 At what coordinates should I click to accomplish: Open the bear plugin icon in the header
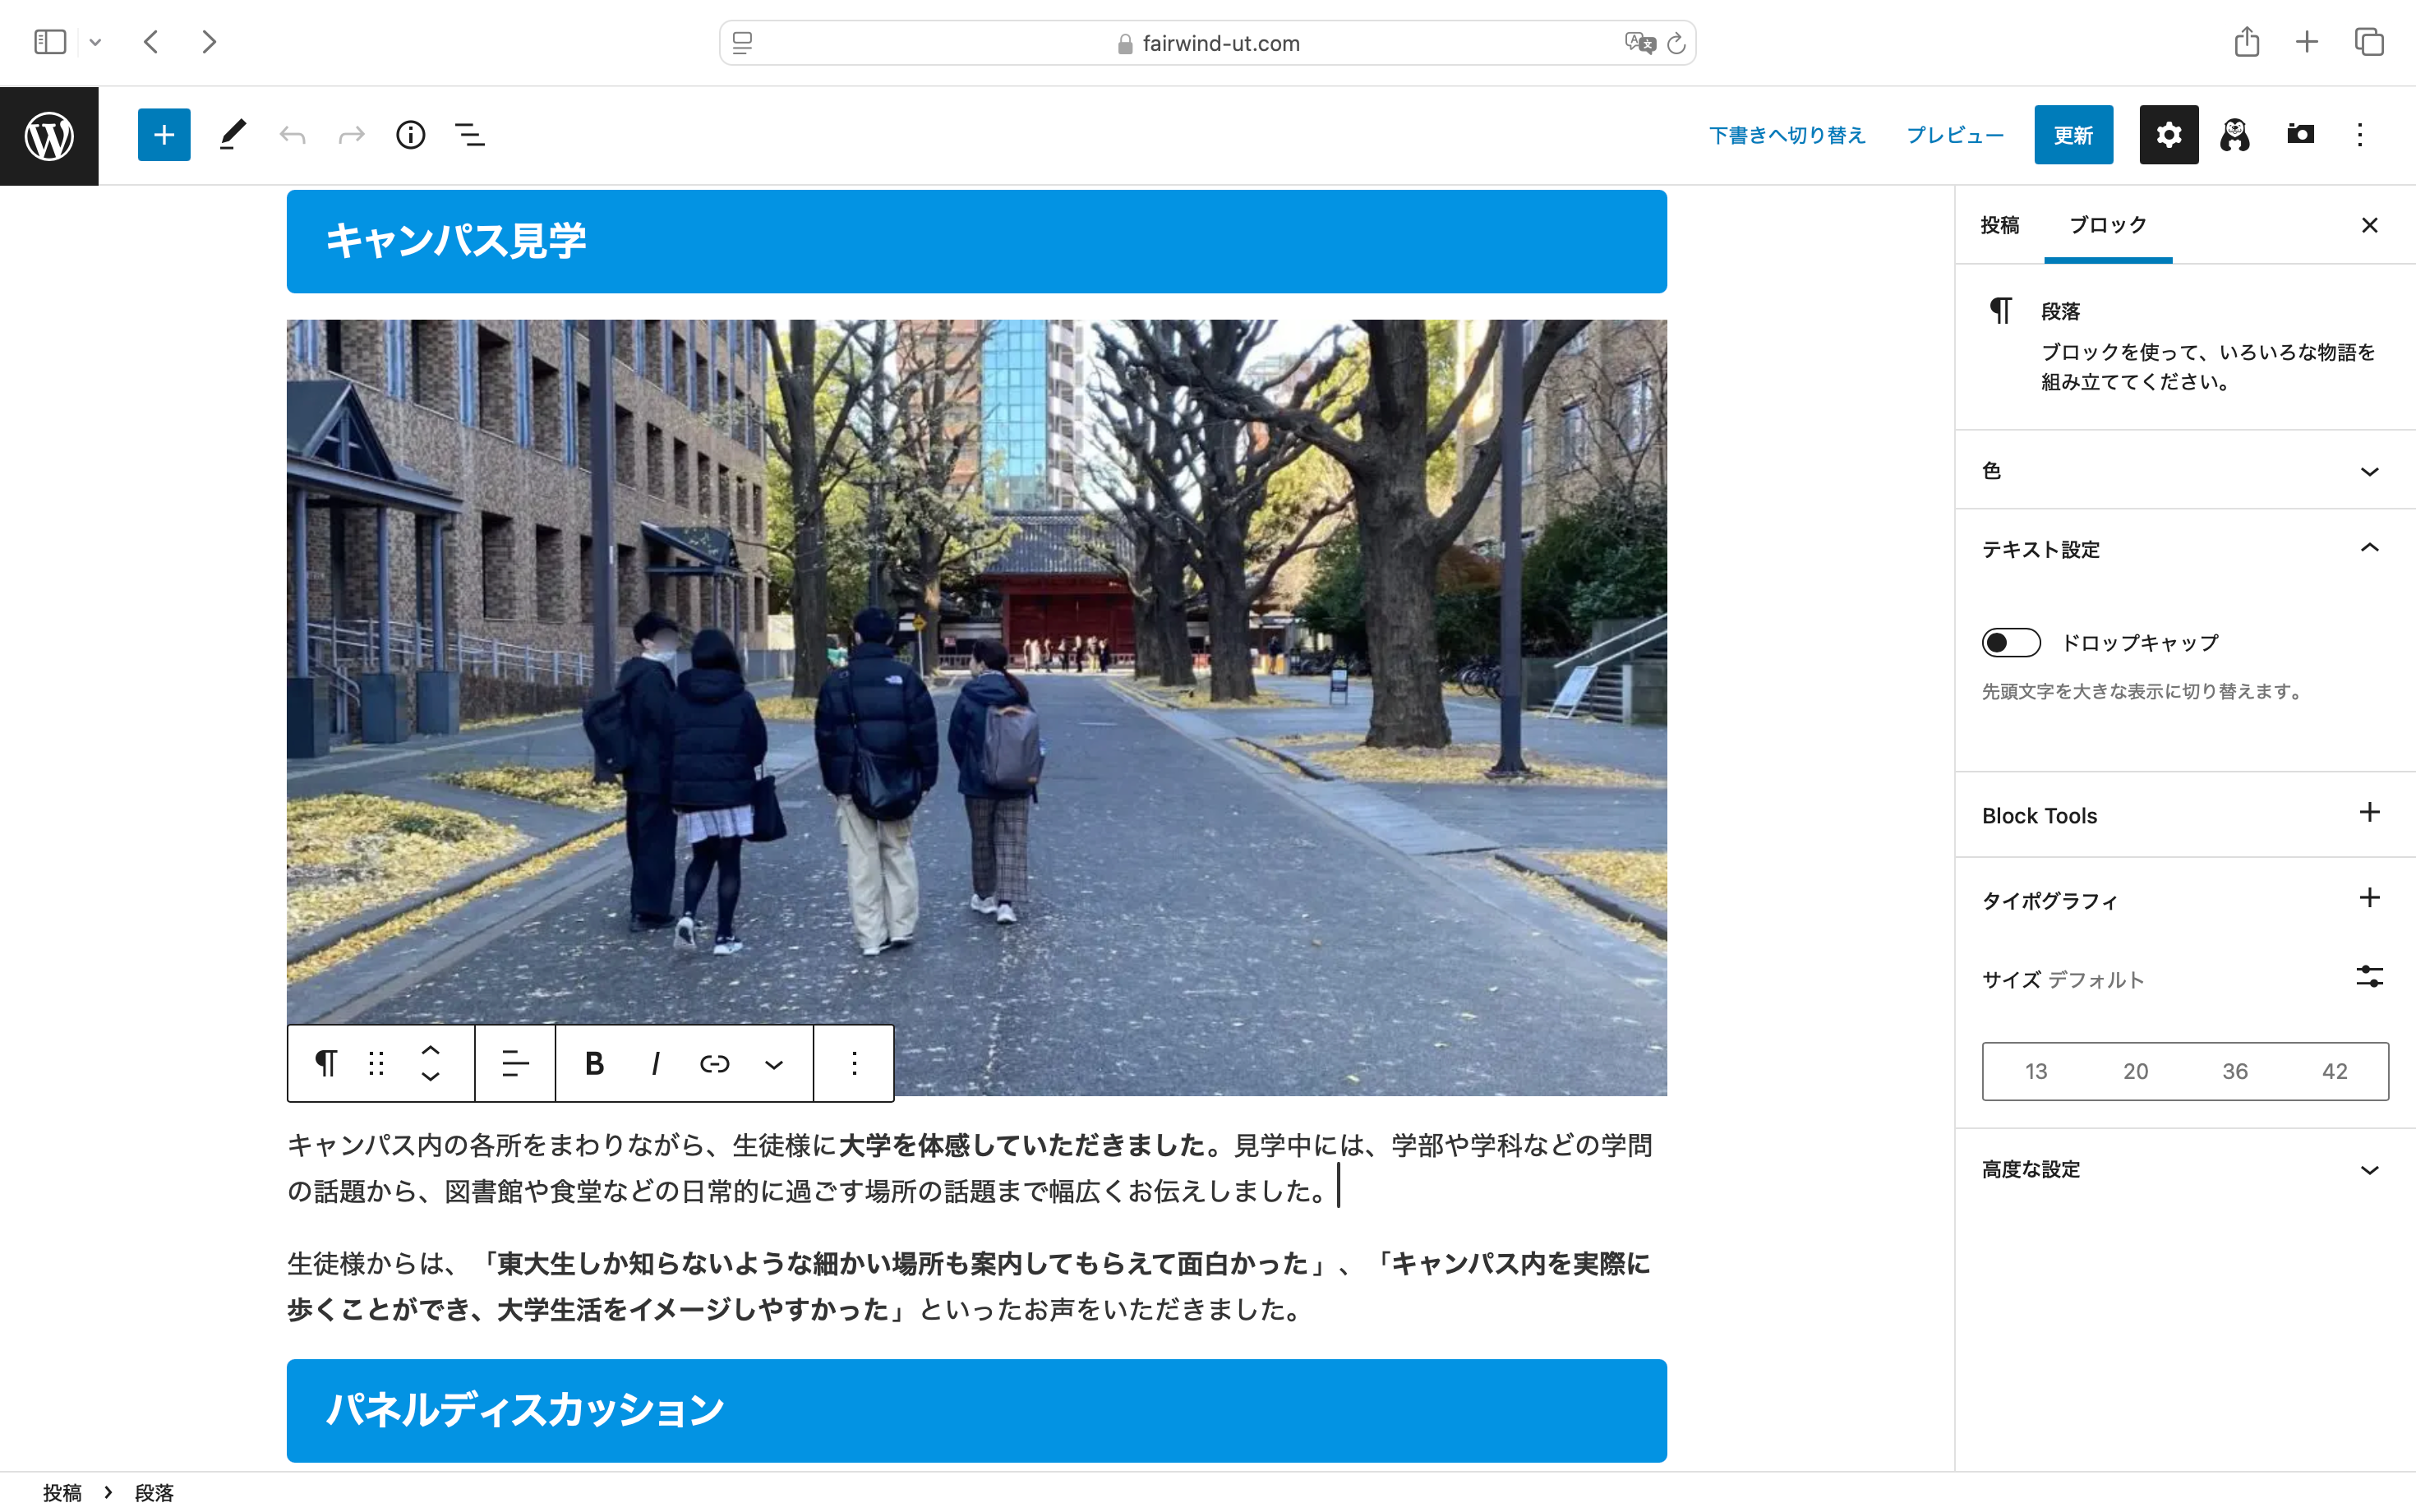pyautogui.click(x=2234, y=134)
